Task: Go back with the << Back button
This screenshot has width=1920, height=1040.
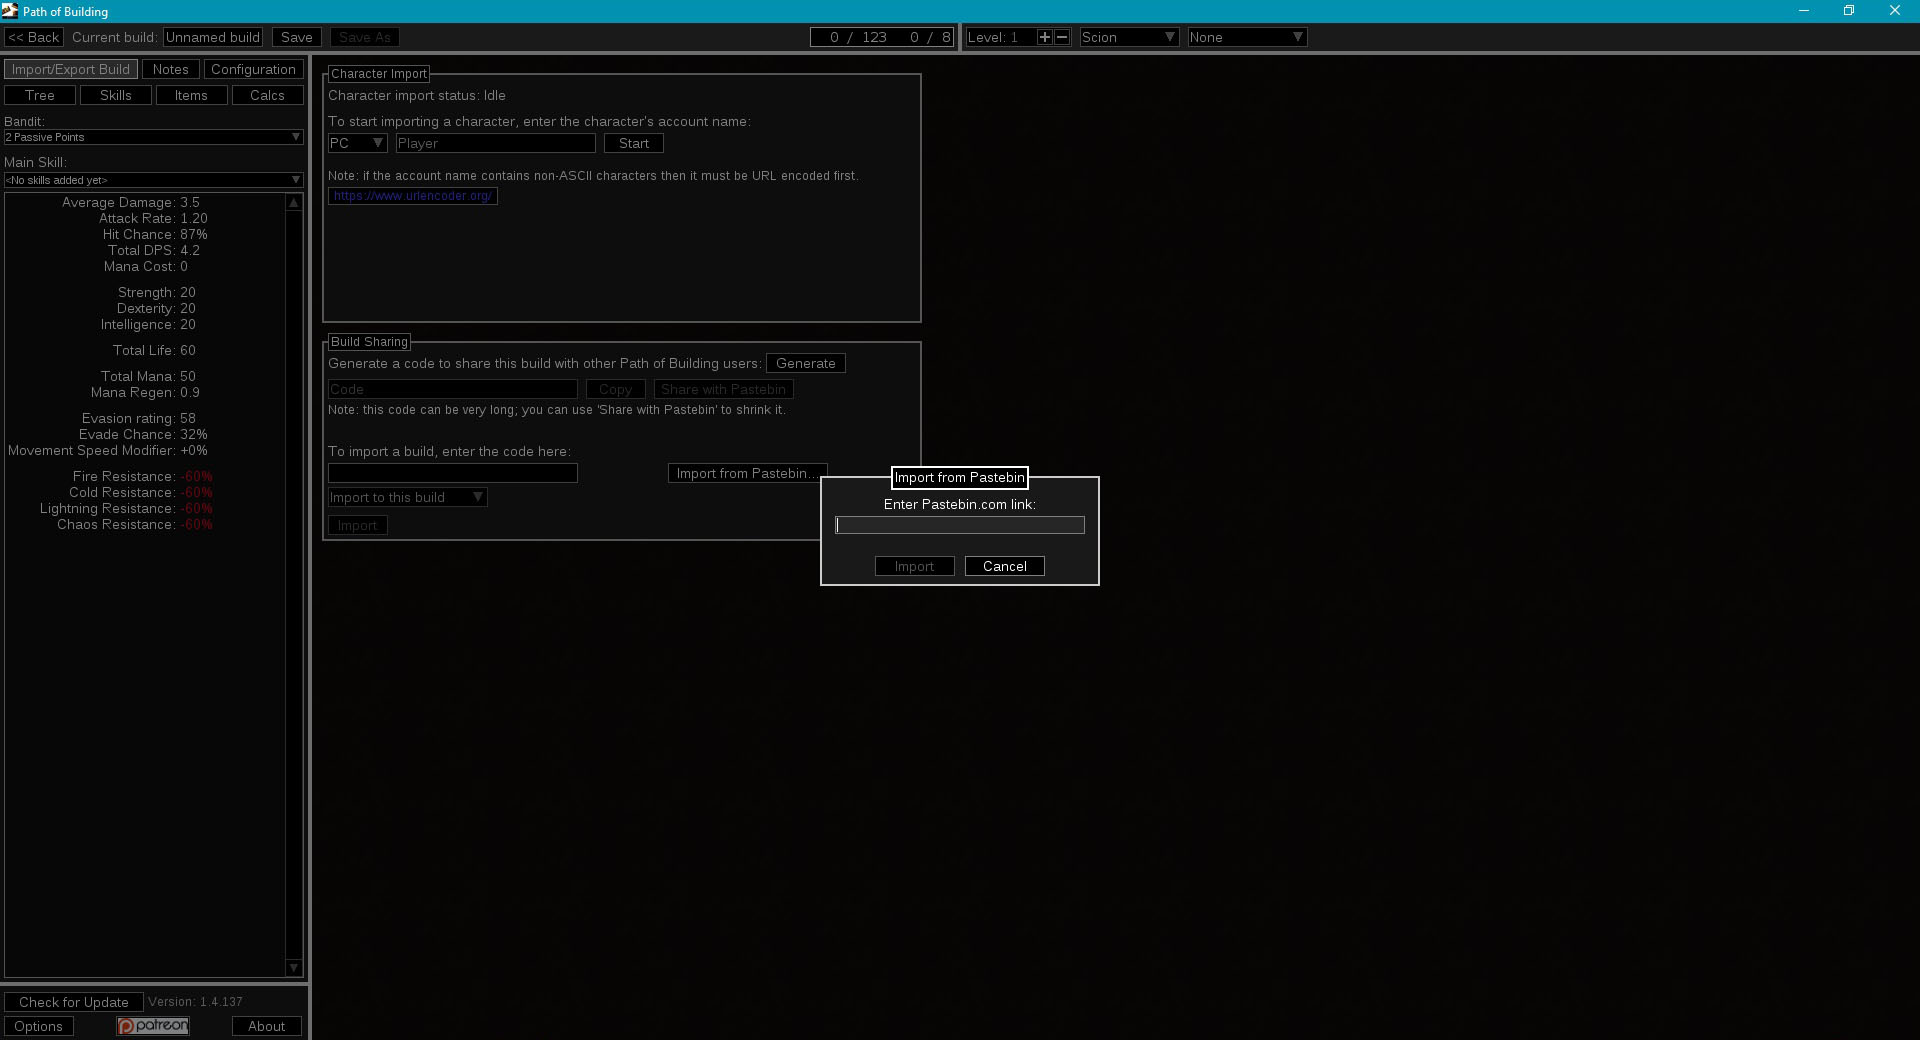Action: (x=34, y=37)
